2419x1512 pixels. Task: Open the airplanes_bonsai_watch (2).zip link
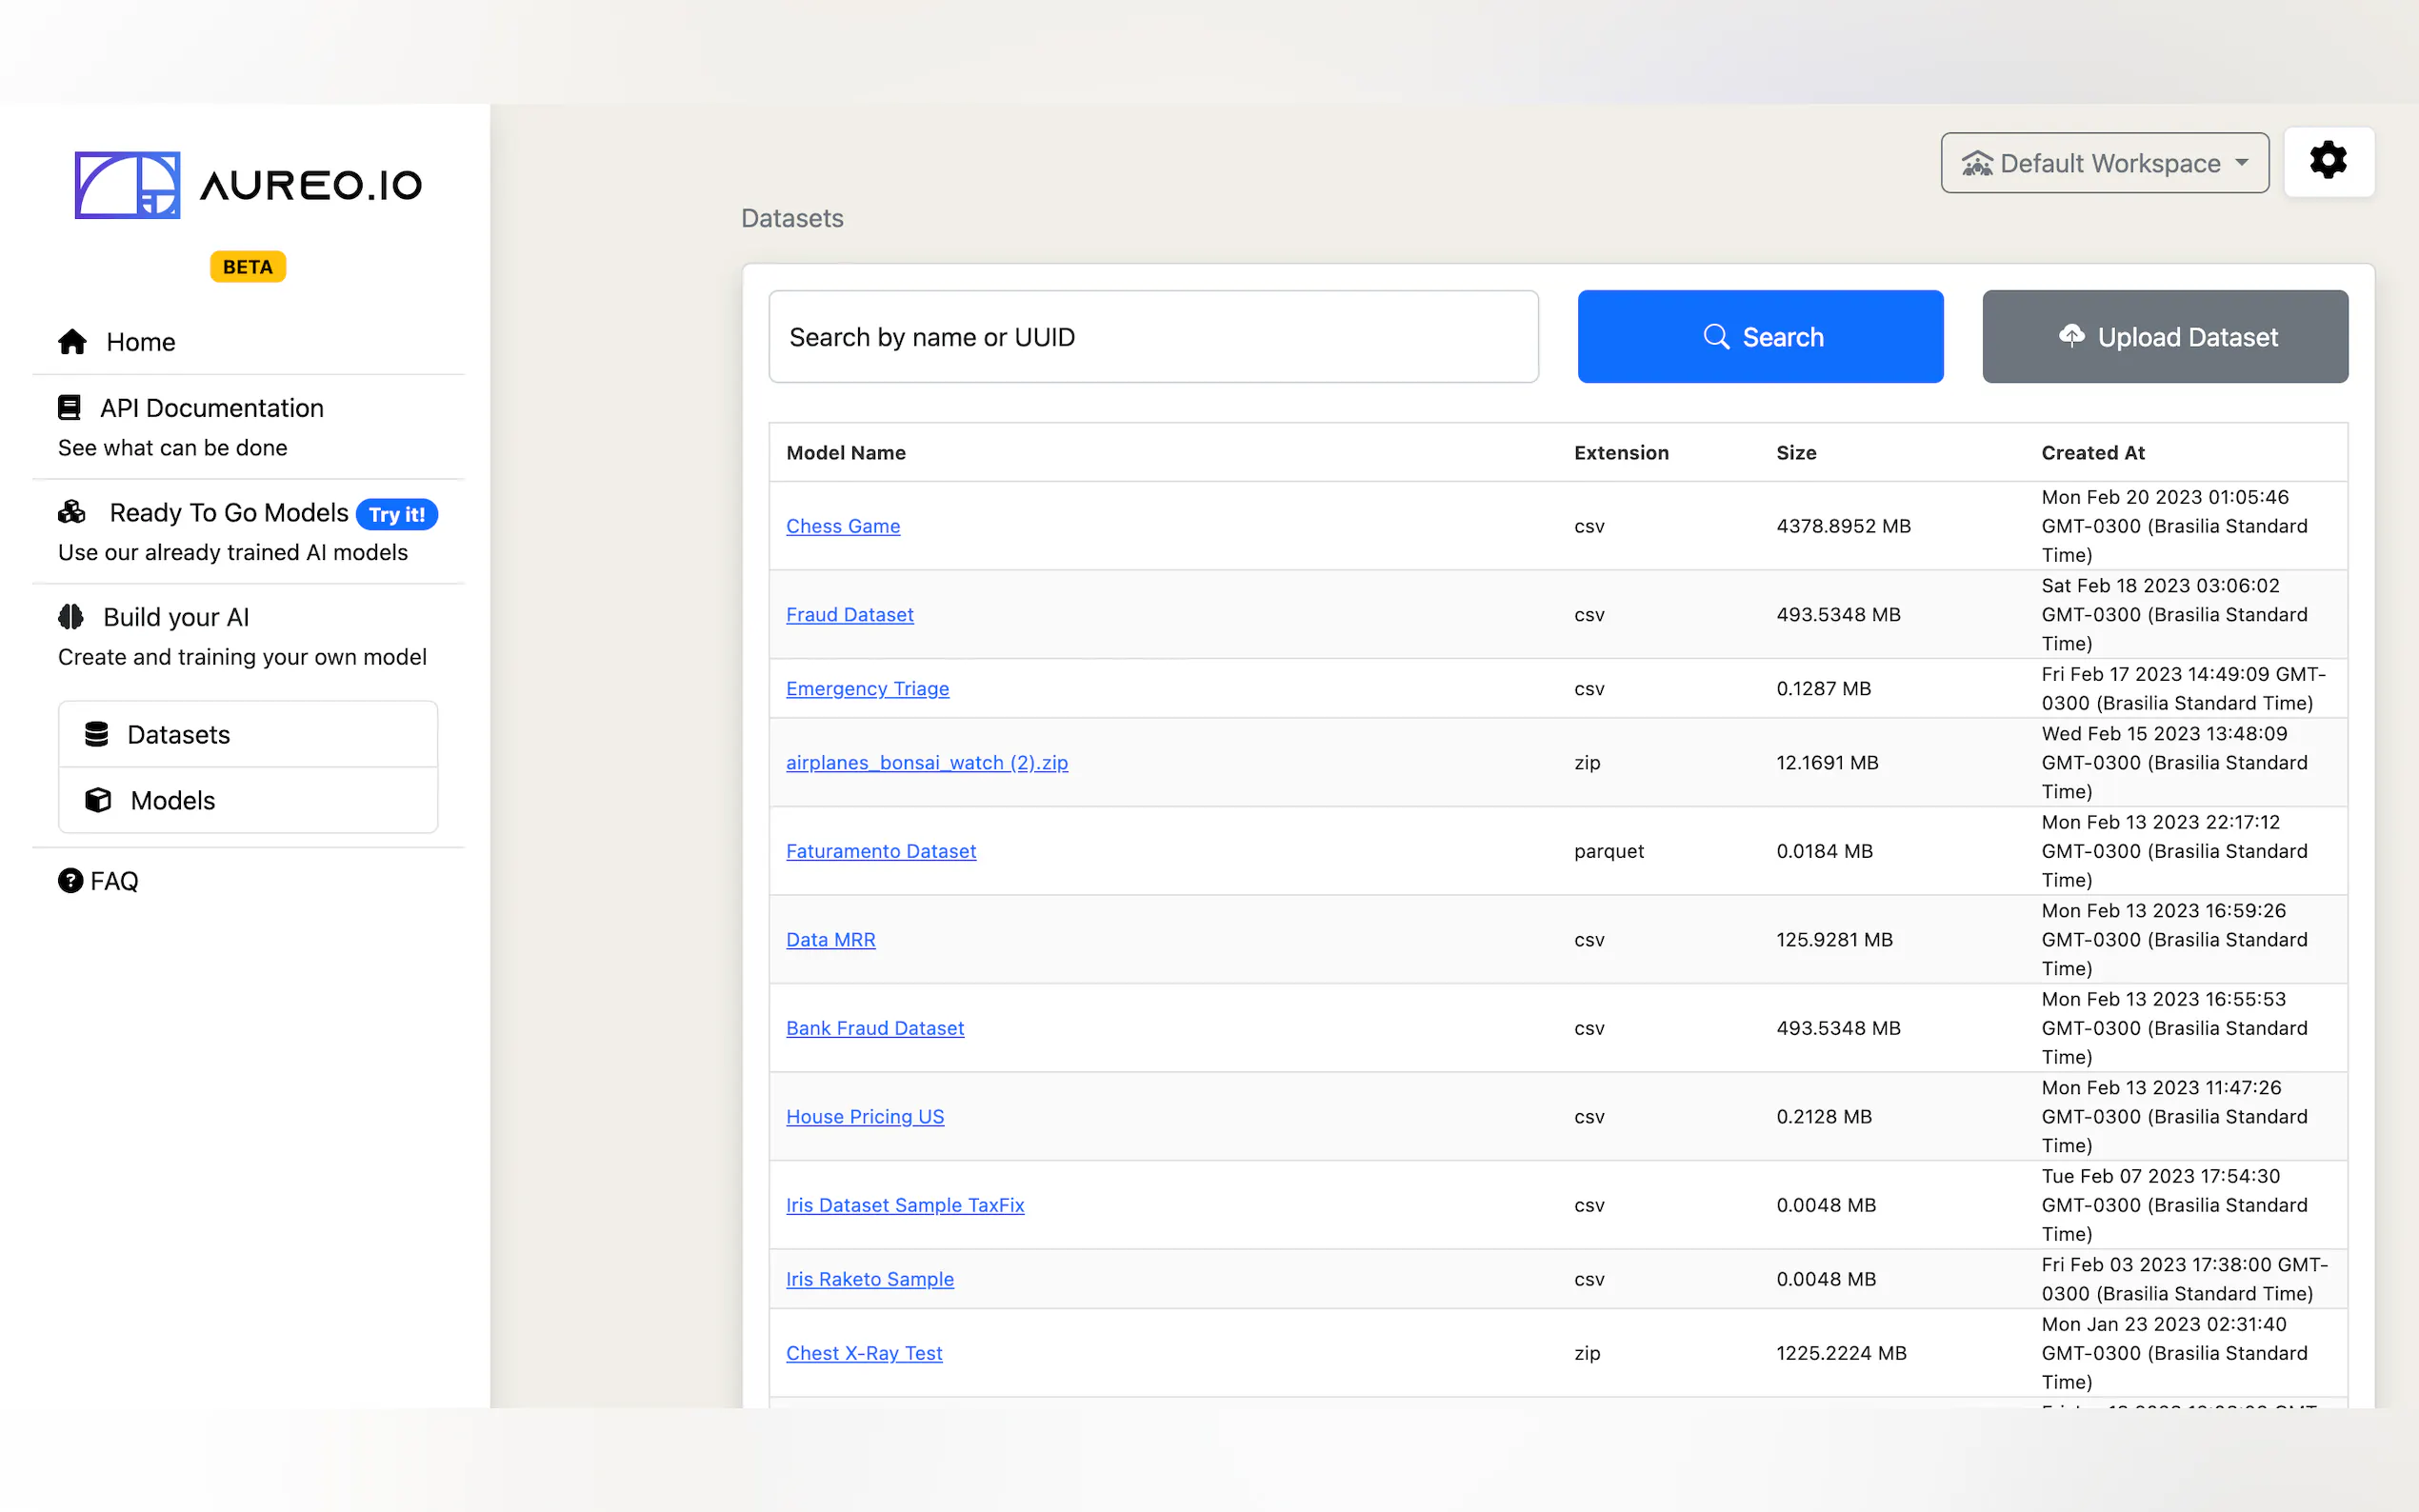[926, 762]
